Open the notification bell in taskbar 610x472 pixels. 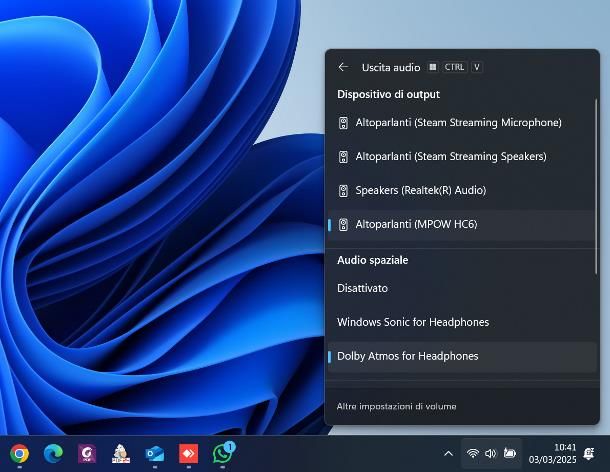point(589,454)
